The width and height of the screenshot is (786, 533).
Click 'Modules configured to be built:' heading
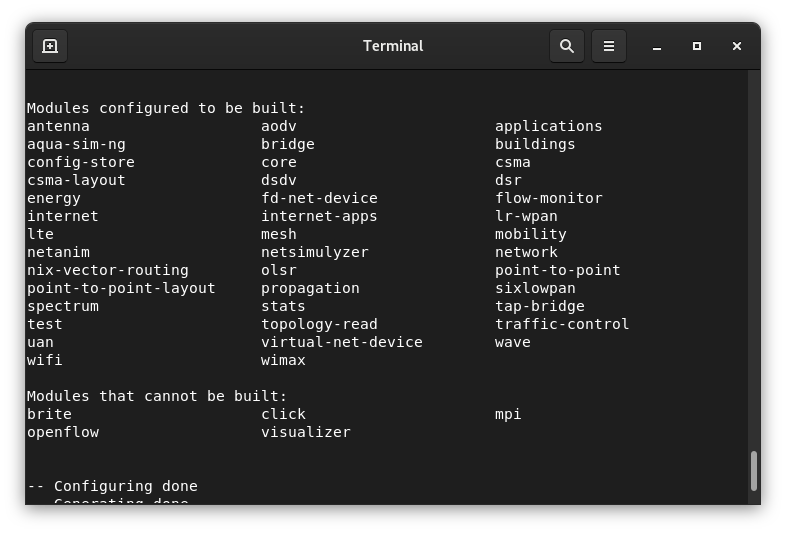click(166, 108)
